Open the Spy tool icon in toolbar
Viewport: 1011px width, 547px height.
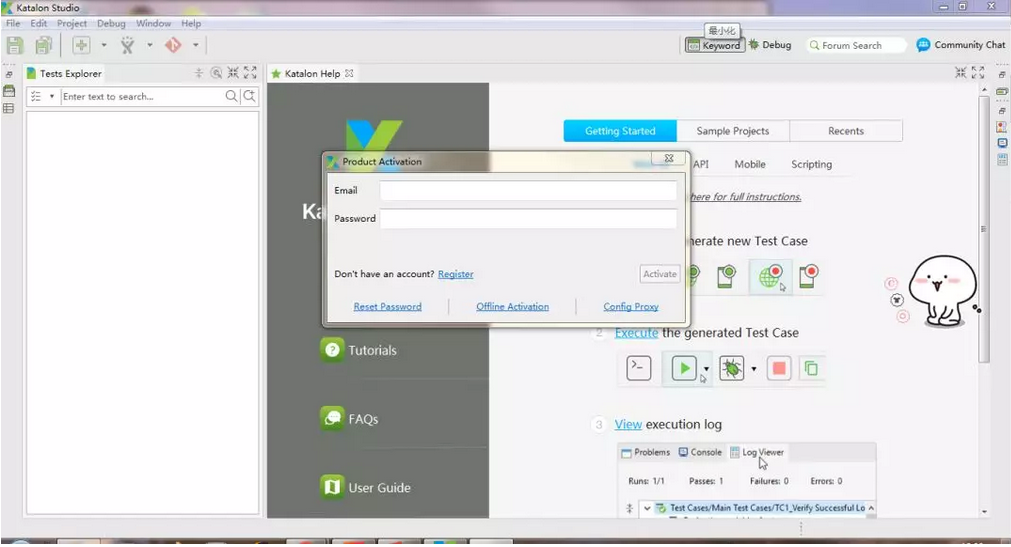pos(128,45)
